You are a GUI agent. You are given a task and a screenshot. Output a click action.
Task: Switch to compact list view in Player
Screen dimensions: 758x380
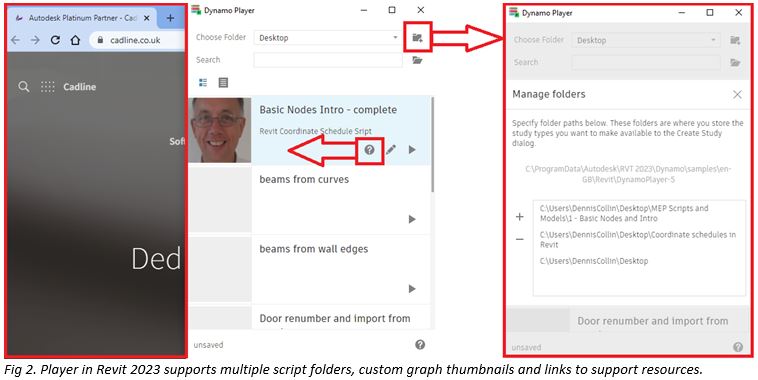coord(223,83)
